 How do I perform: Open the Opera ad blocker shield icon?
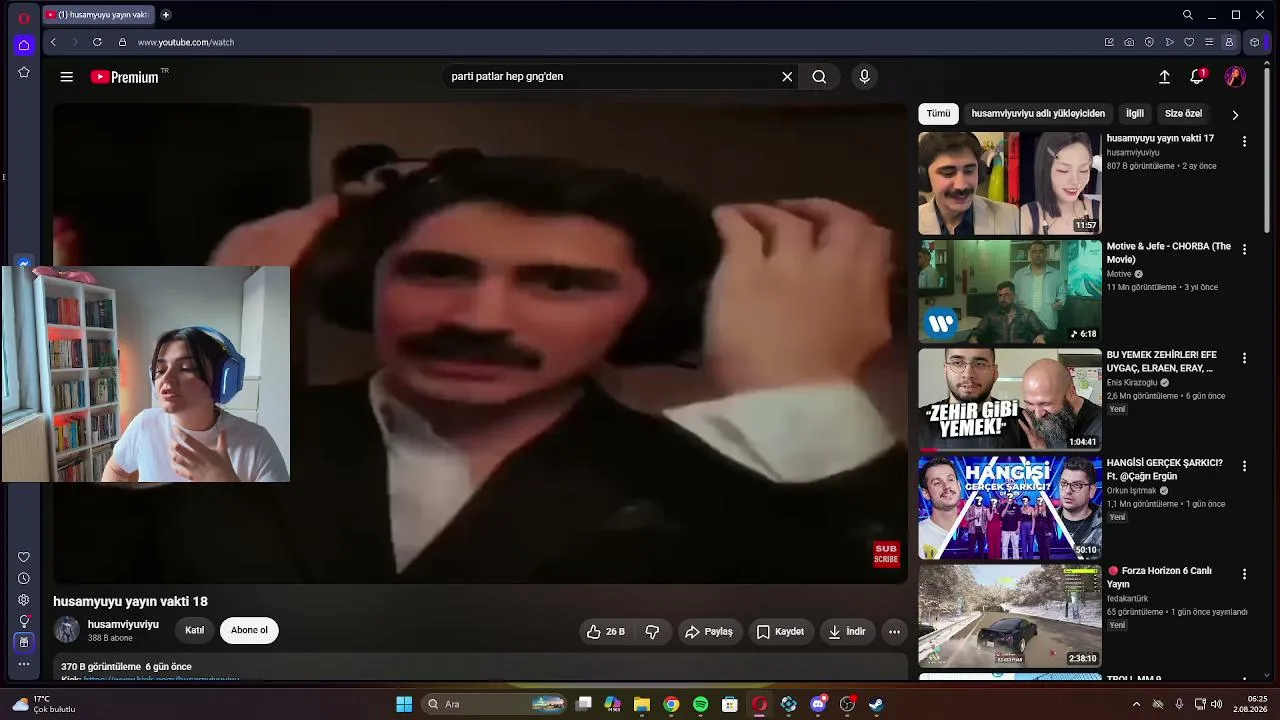point(1149,42)
